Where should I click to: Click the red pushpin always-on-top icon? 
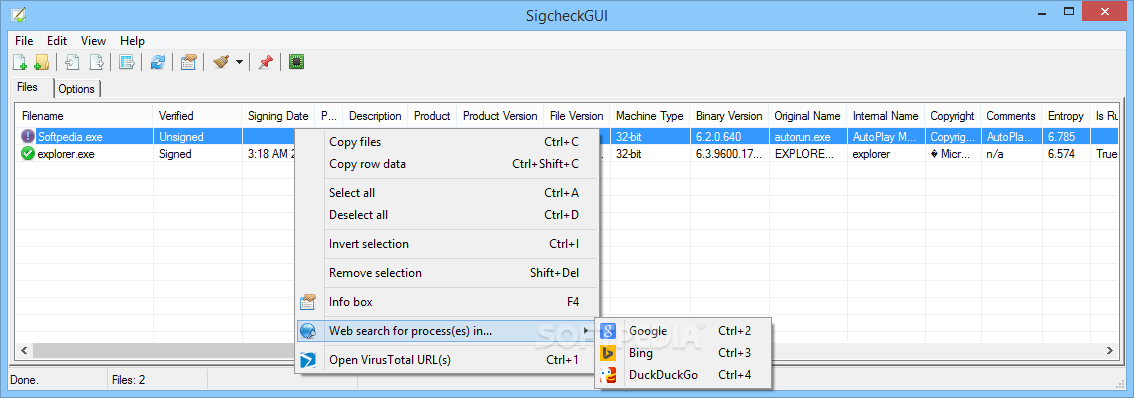[265, 62]
